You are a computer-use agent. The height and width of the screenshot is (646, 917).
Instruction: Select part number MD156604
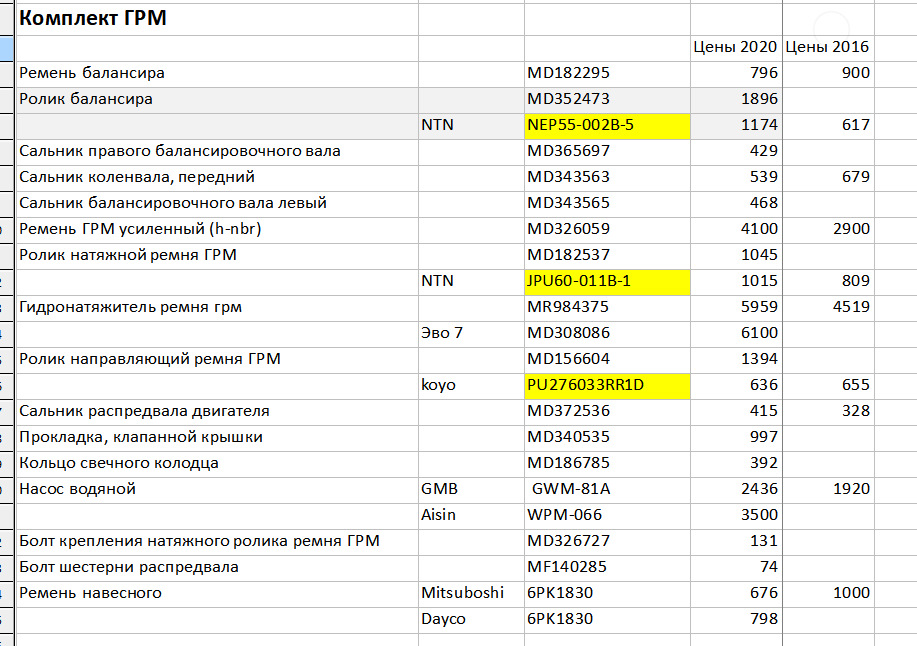pos(607,360)
